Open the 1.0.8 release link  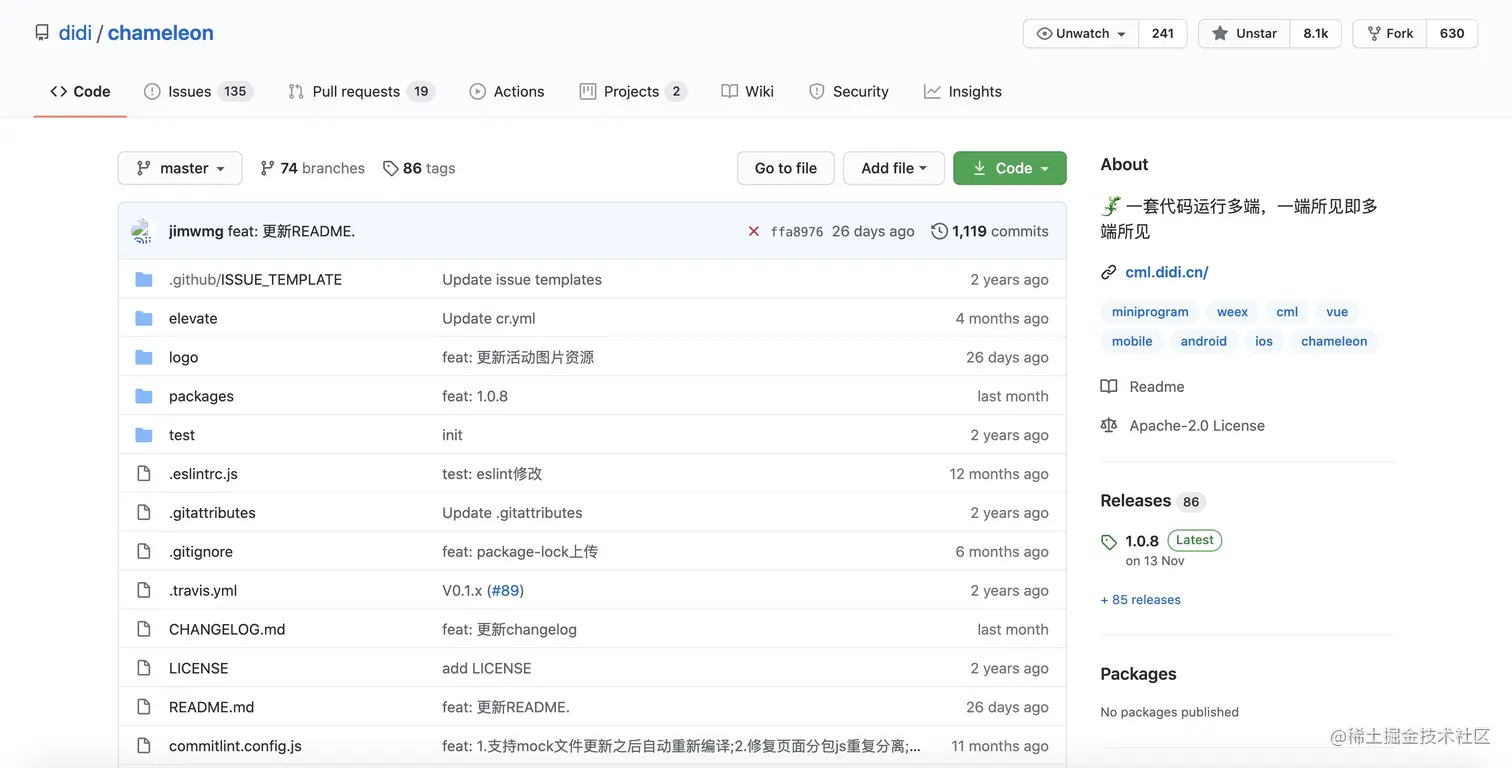1142,541
